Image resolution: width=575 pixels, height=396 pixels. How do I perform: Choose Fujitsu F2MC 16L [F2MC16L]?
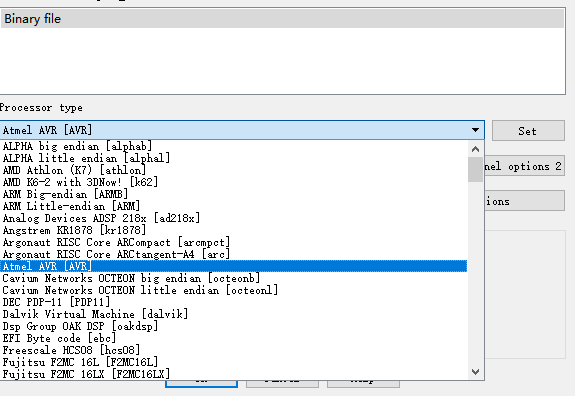tap(234, 362)
